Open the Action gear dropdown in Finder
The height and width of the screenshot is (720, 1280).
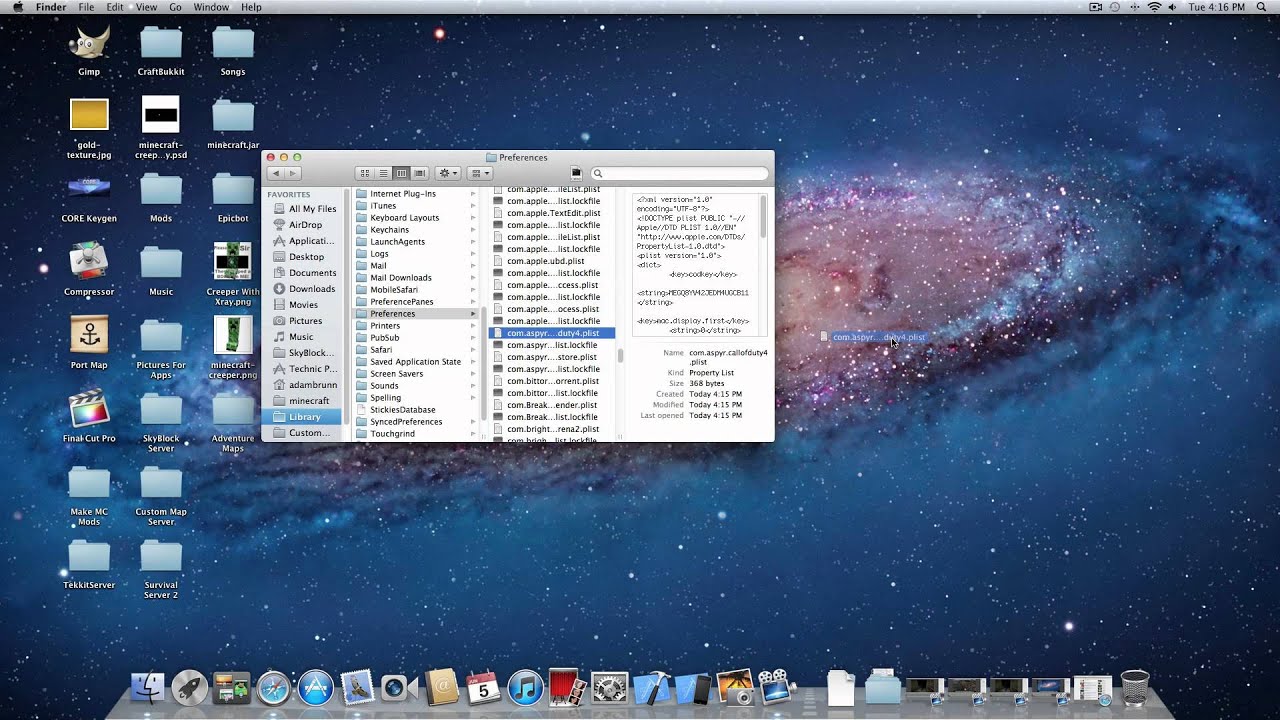point(448,174)
